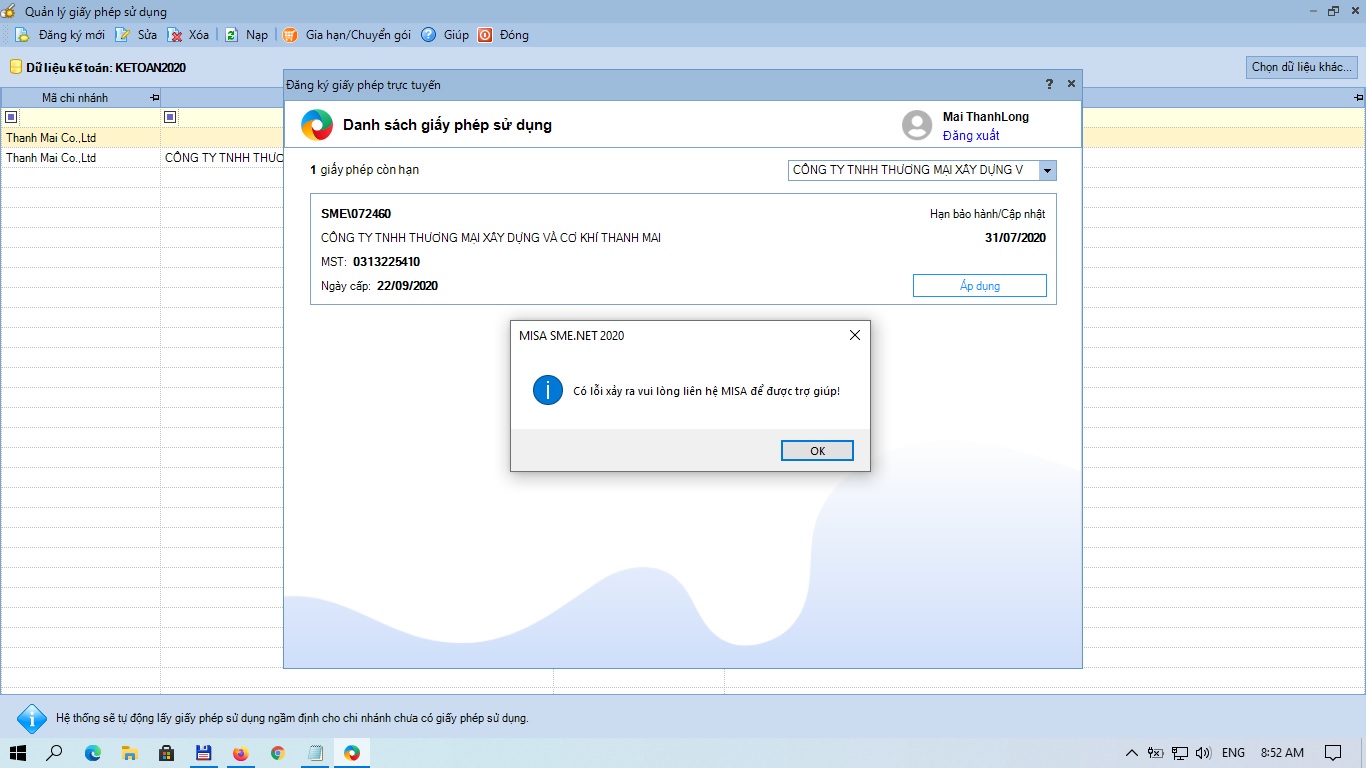The height and width of the screenshot is (768, 1366).
Task: Click the ENG language indicator
Action: 1233,753
